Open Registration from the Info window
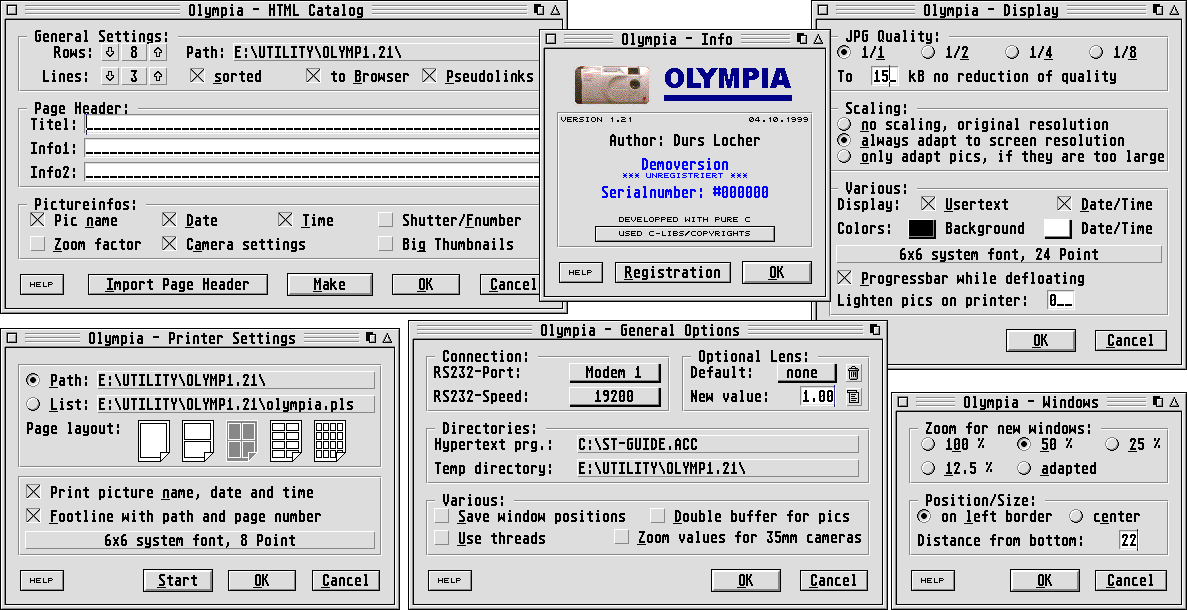The width and height of the screenshot is (1187, 610). pos(672,272)
